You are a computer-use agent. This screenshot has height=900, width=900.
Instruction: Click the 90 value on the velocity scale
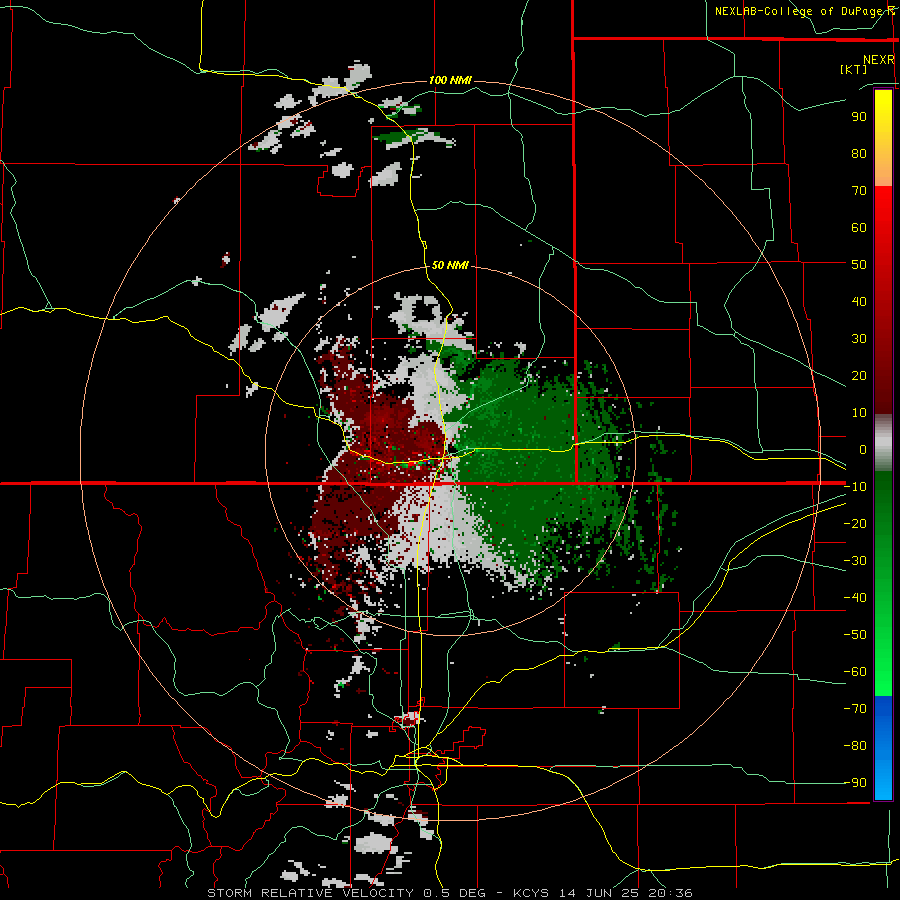tap(859, 117)
